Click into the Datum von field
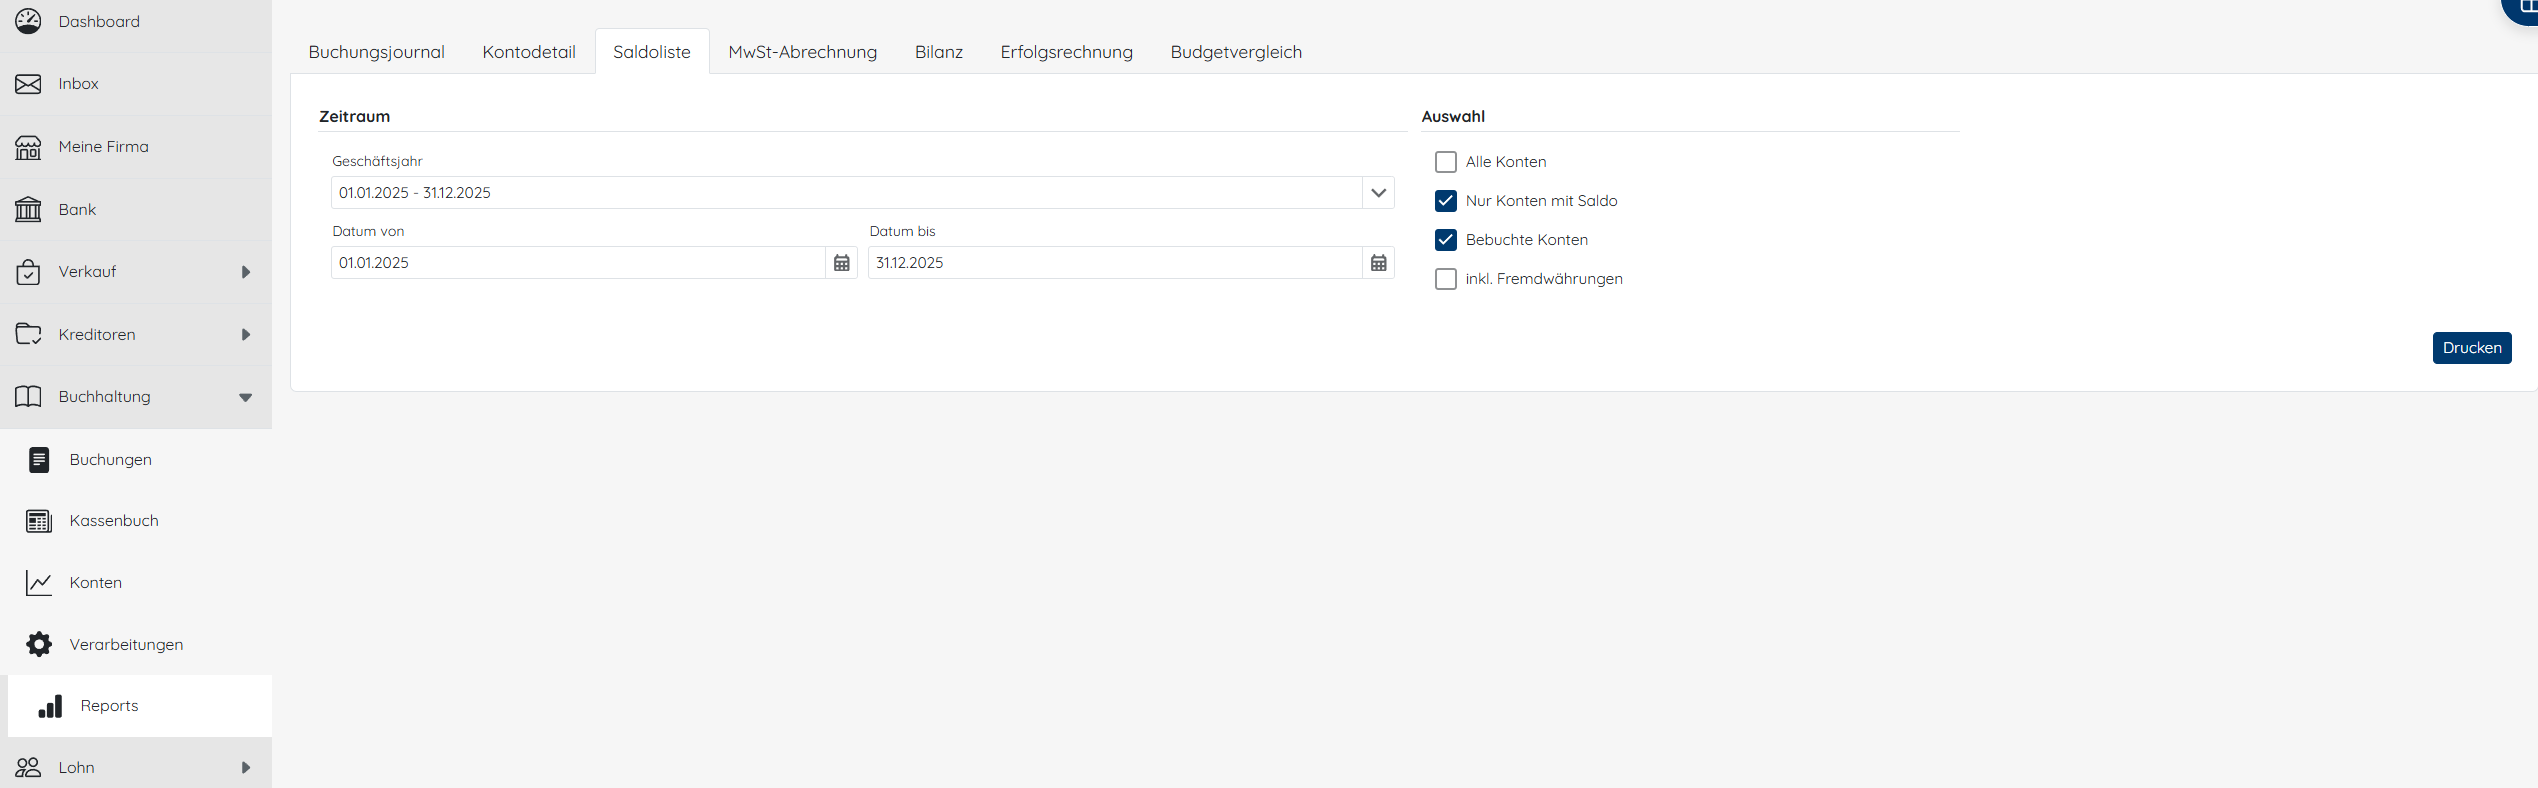Image resolution: width=2538 pixels, height=788 pixels. tap(578, 263)
